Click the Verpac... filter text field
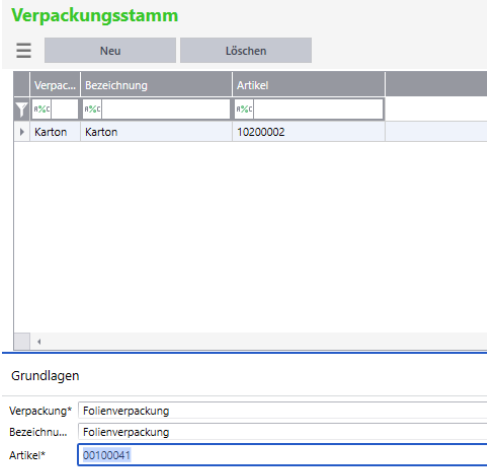 pyautogui.click(x=65, y=109)
